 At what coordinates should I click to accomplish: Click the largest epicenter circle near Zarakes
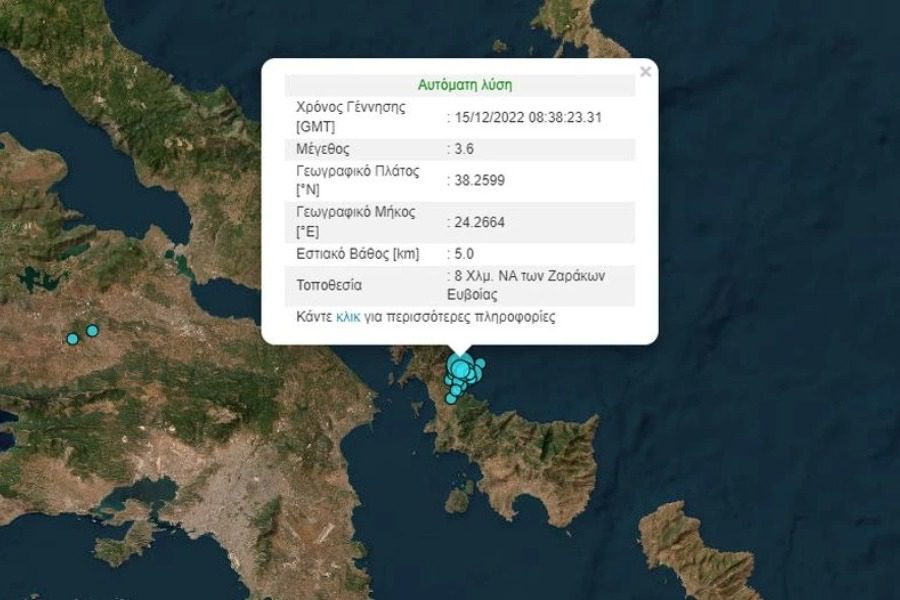coord(460,369)
